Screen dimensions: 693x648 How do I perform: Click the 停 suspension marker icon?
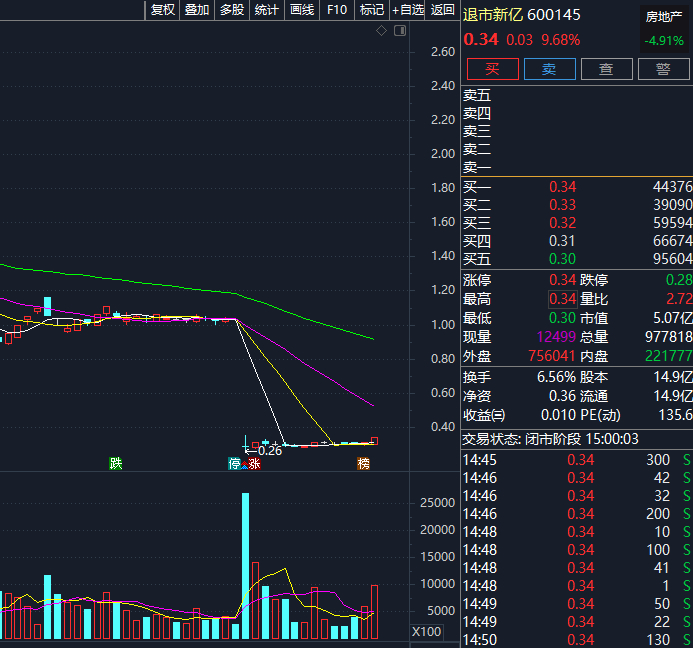pyautogui.click(x=234, y=464)
